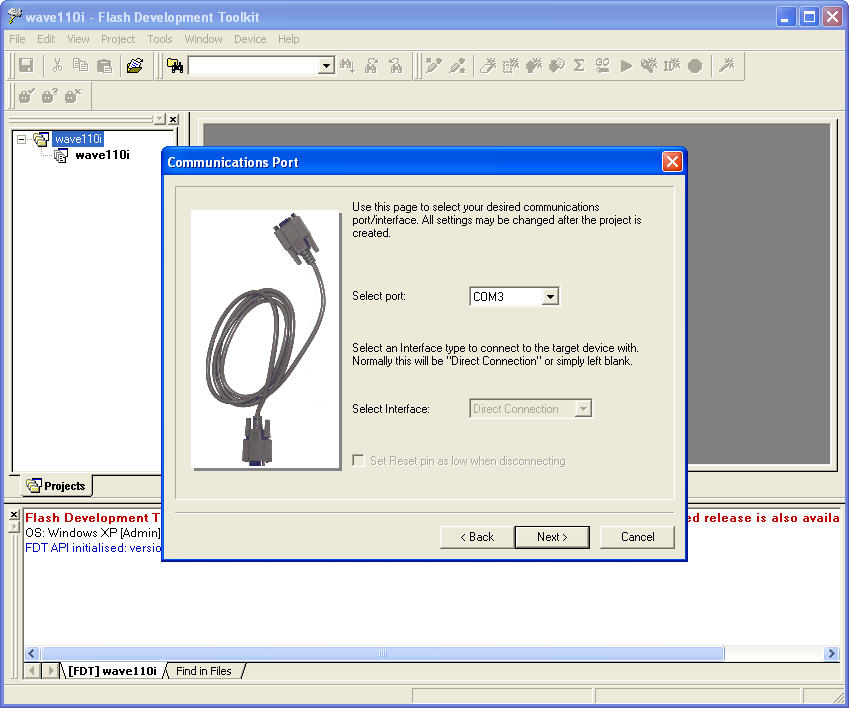Close the workspace panel with its X button
Image resolution: width=849 pixels, height=708 pixels.
coord(173,119)
